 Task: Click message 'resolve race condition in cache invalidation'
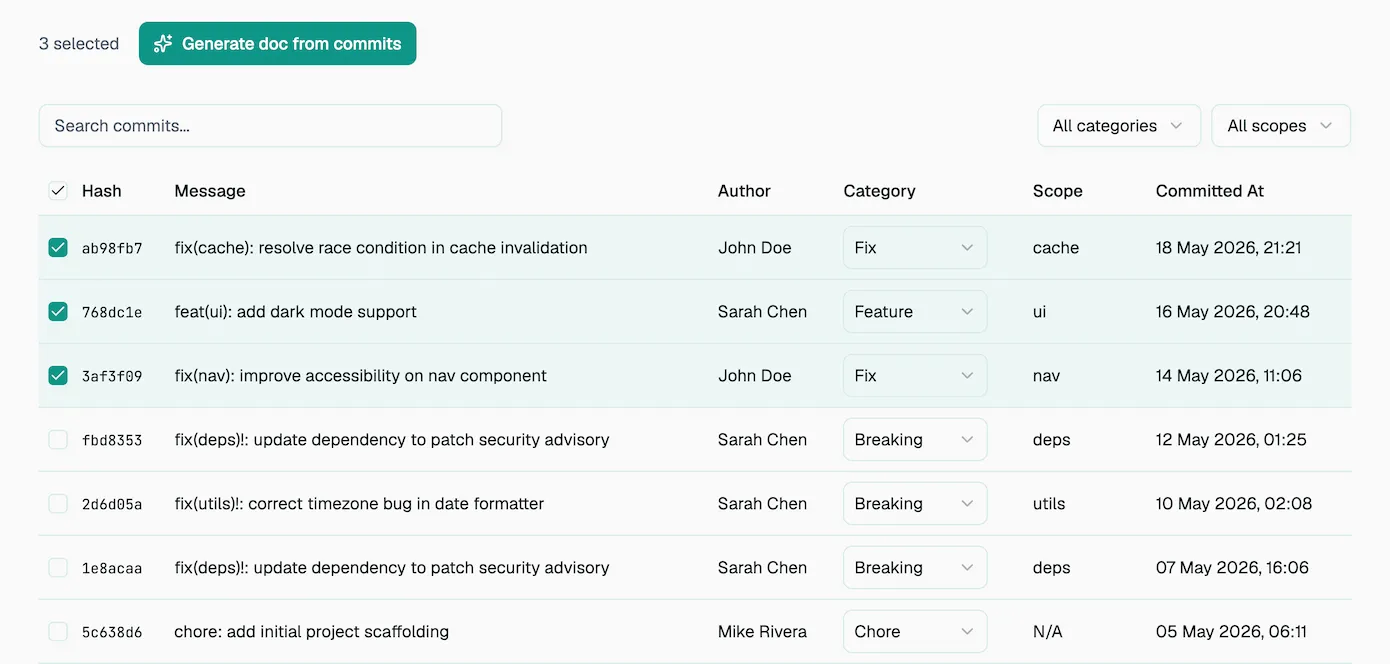pyautogui.click(x=423, y=248)
